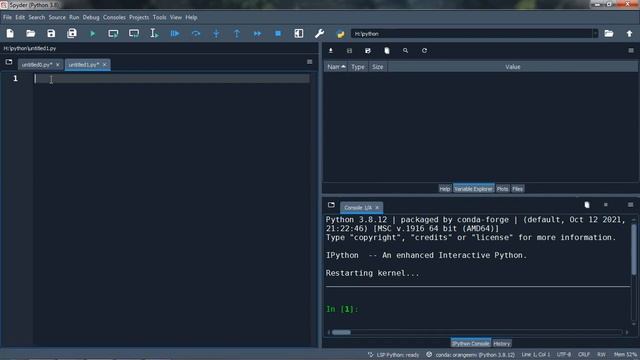Save the current file
This screenshot has height=360, width=640.
51,33
